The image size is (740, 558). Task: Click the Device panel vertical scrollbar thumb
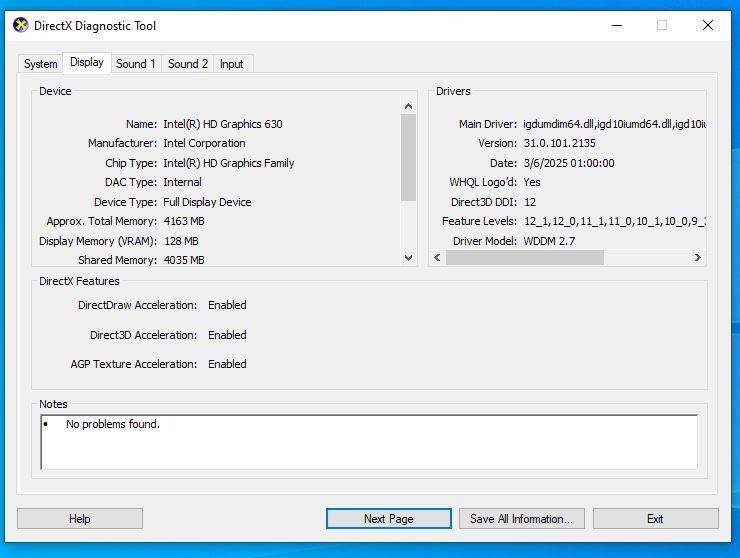[x=409, y=158]
